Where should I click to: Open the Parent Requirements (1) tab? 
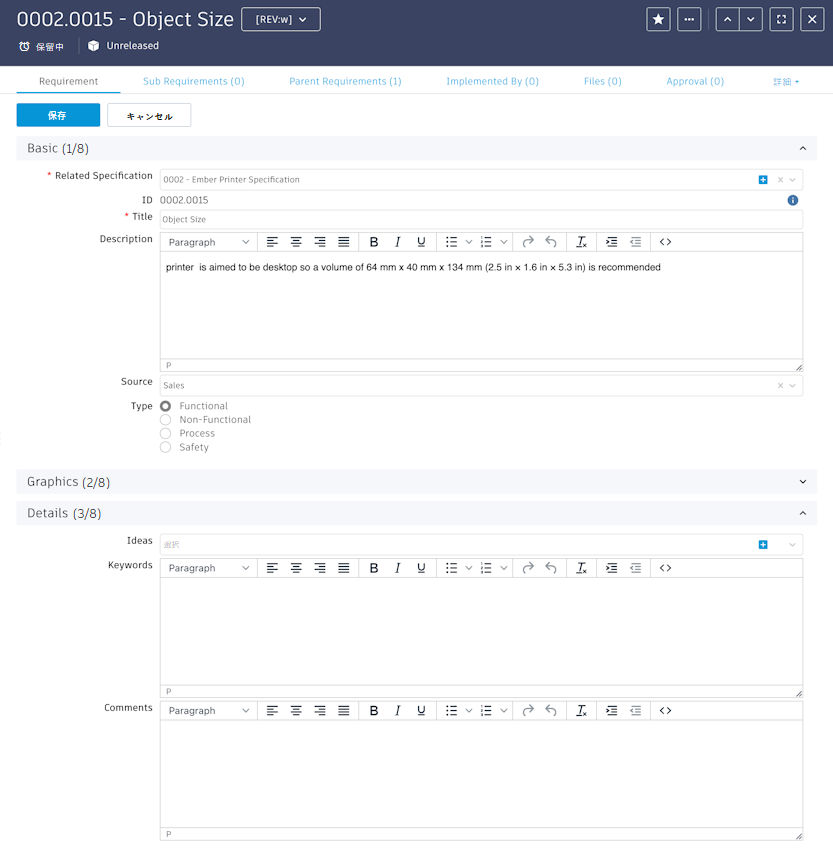coord(345,81)
